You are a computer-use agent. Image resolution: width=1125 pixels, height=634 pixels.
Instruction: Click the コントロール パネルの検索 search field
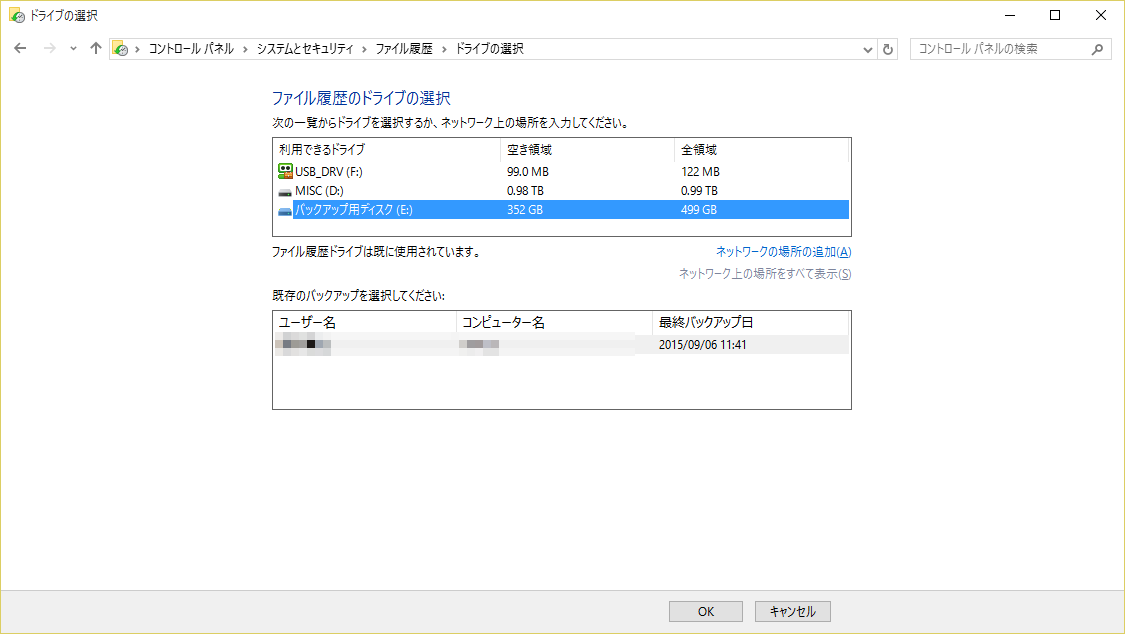(x=1000, y=49)
